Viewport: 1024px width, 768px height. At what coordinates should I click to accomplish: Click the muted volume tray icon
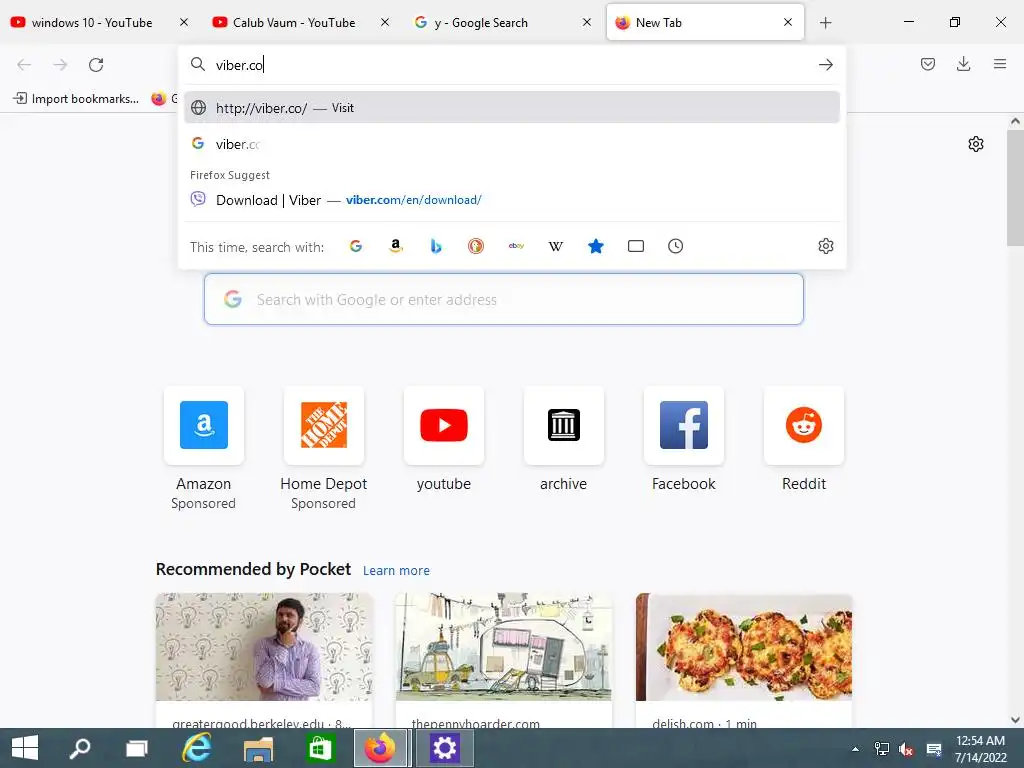[x=906, y=749]
